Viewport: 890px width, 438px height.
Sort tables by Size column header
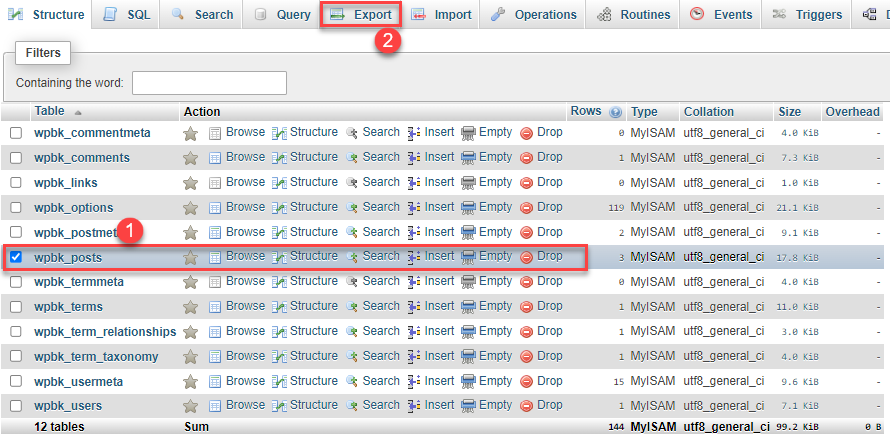click(x=789, y=112)
